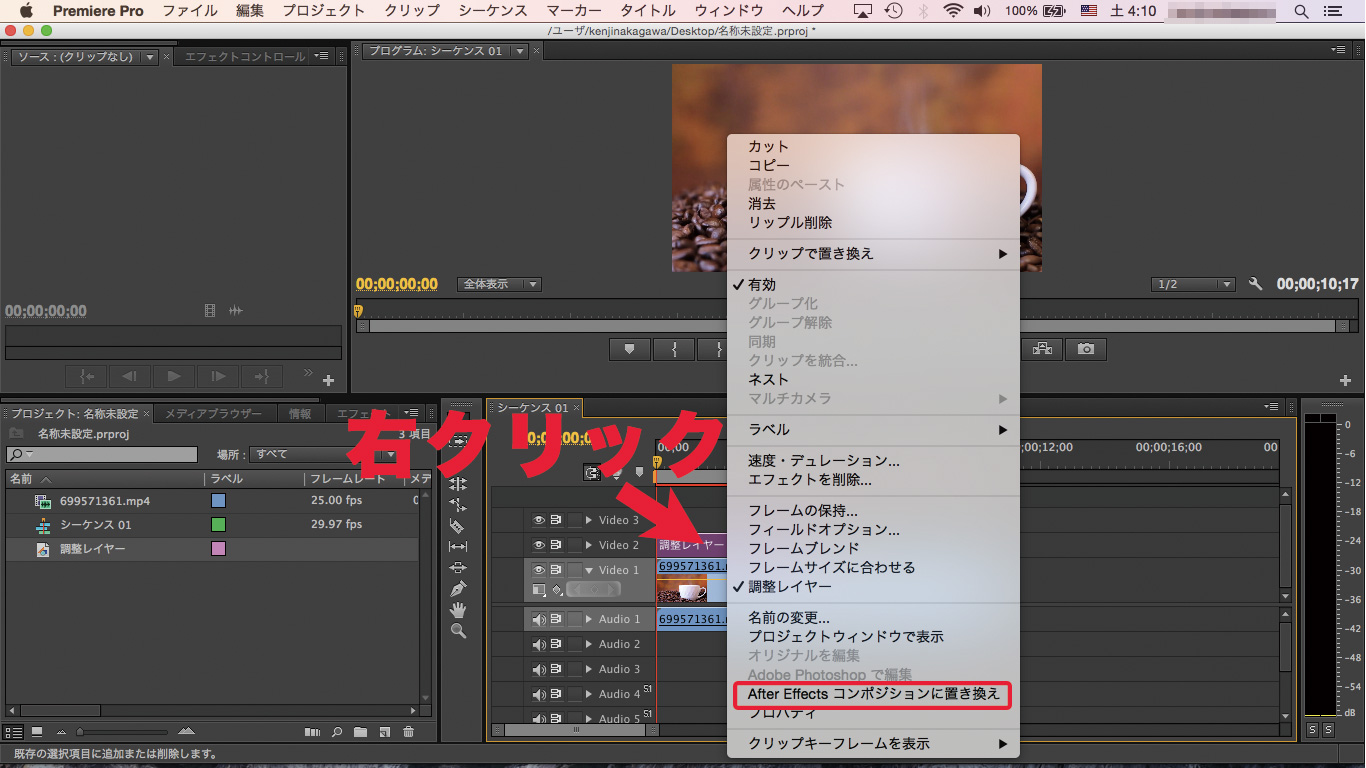Expand the Video 2 track

(589, 545)
